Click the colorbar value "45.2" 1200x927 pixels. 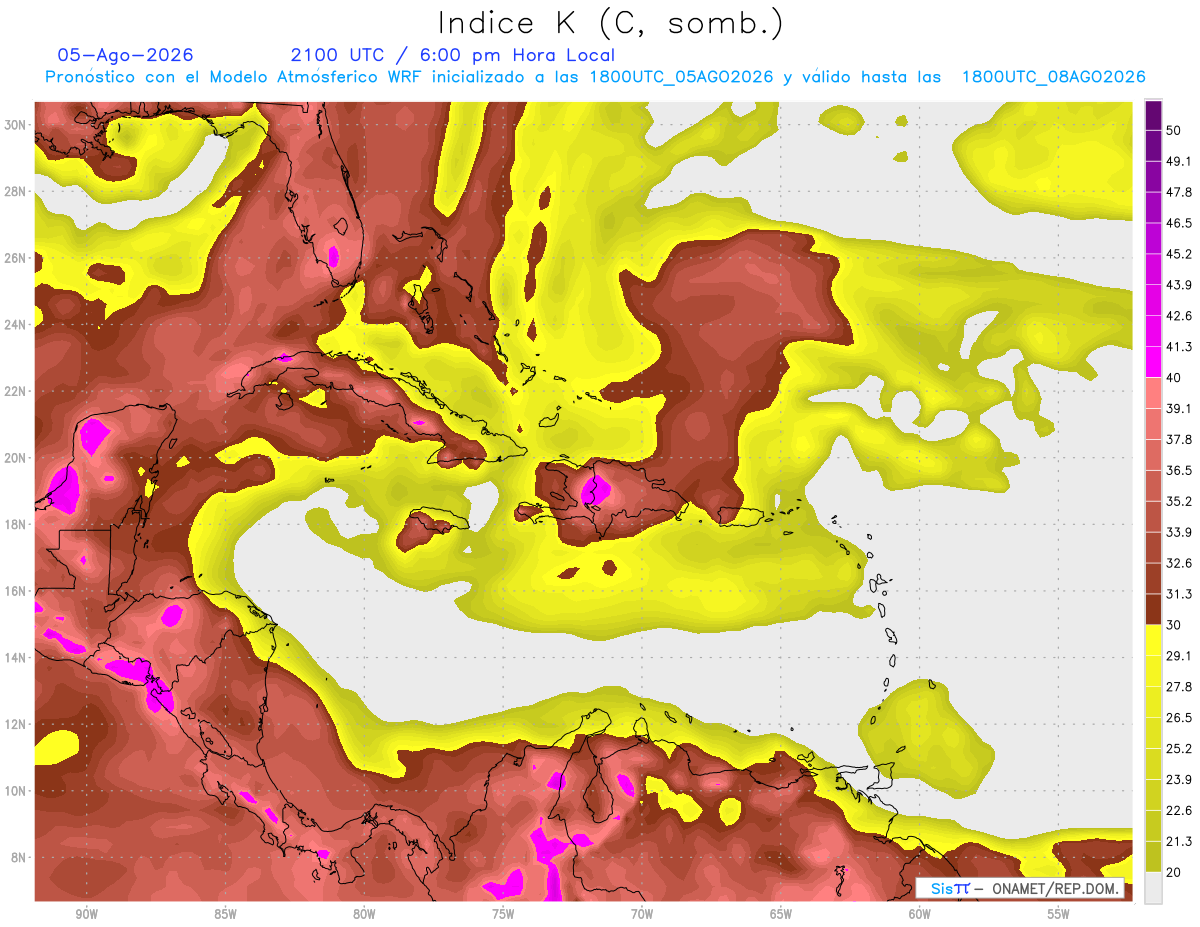pos(1180,254)
